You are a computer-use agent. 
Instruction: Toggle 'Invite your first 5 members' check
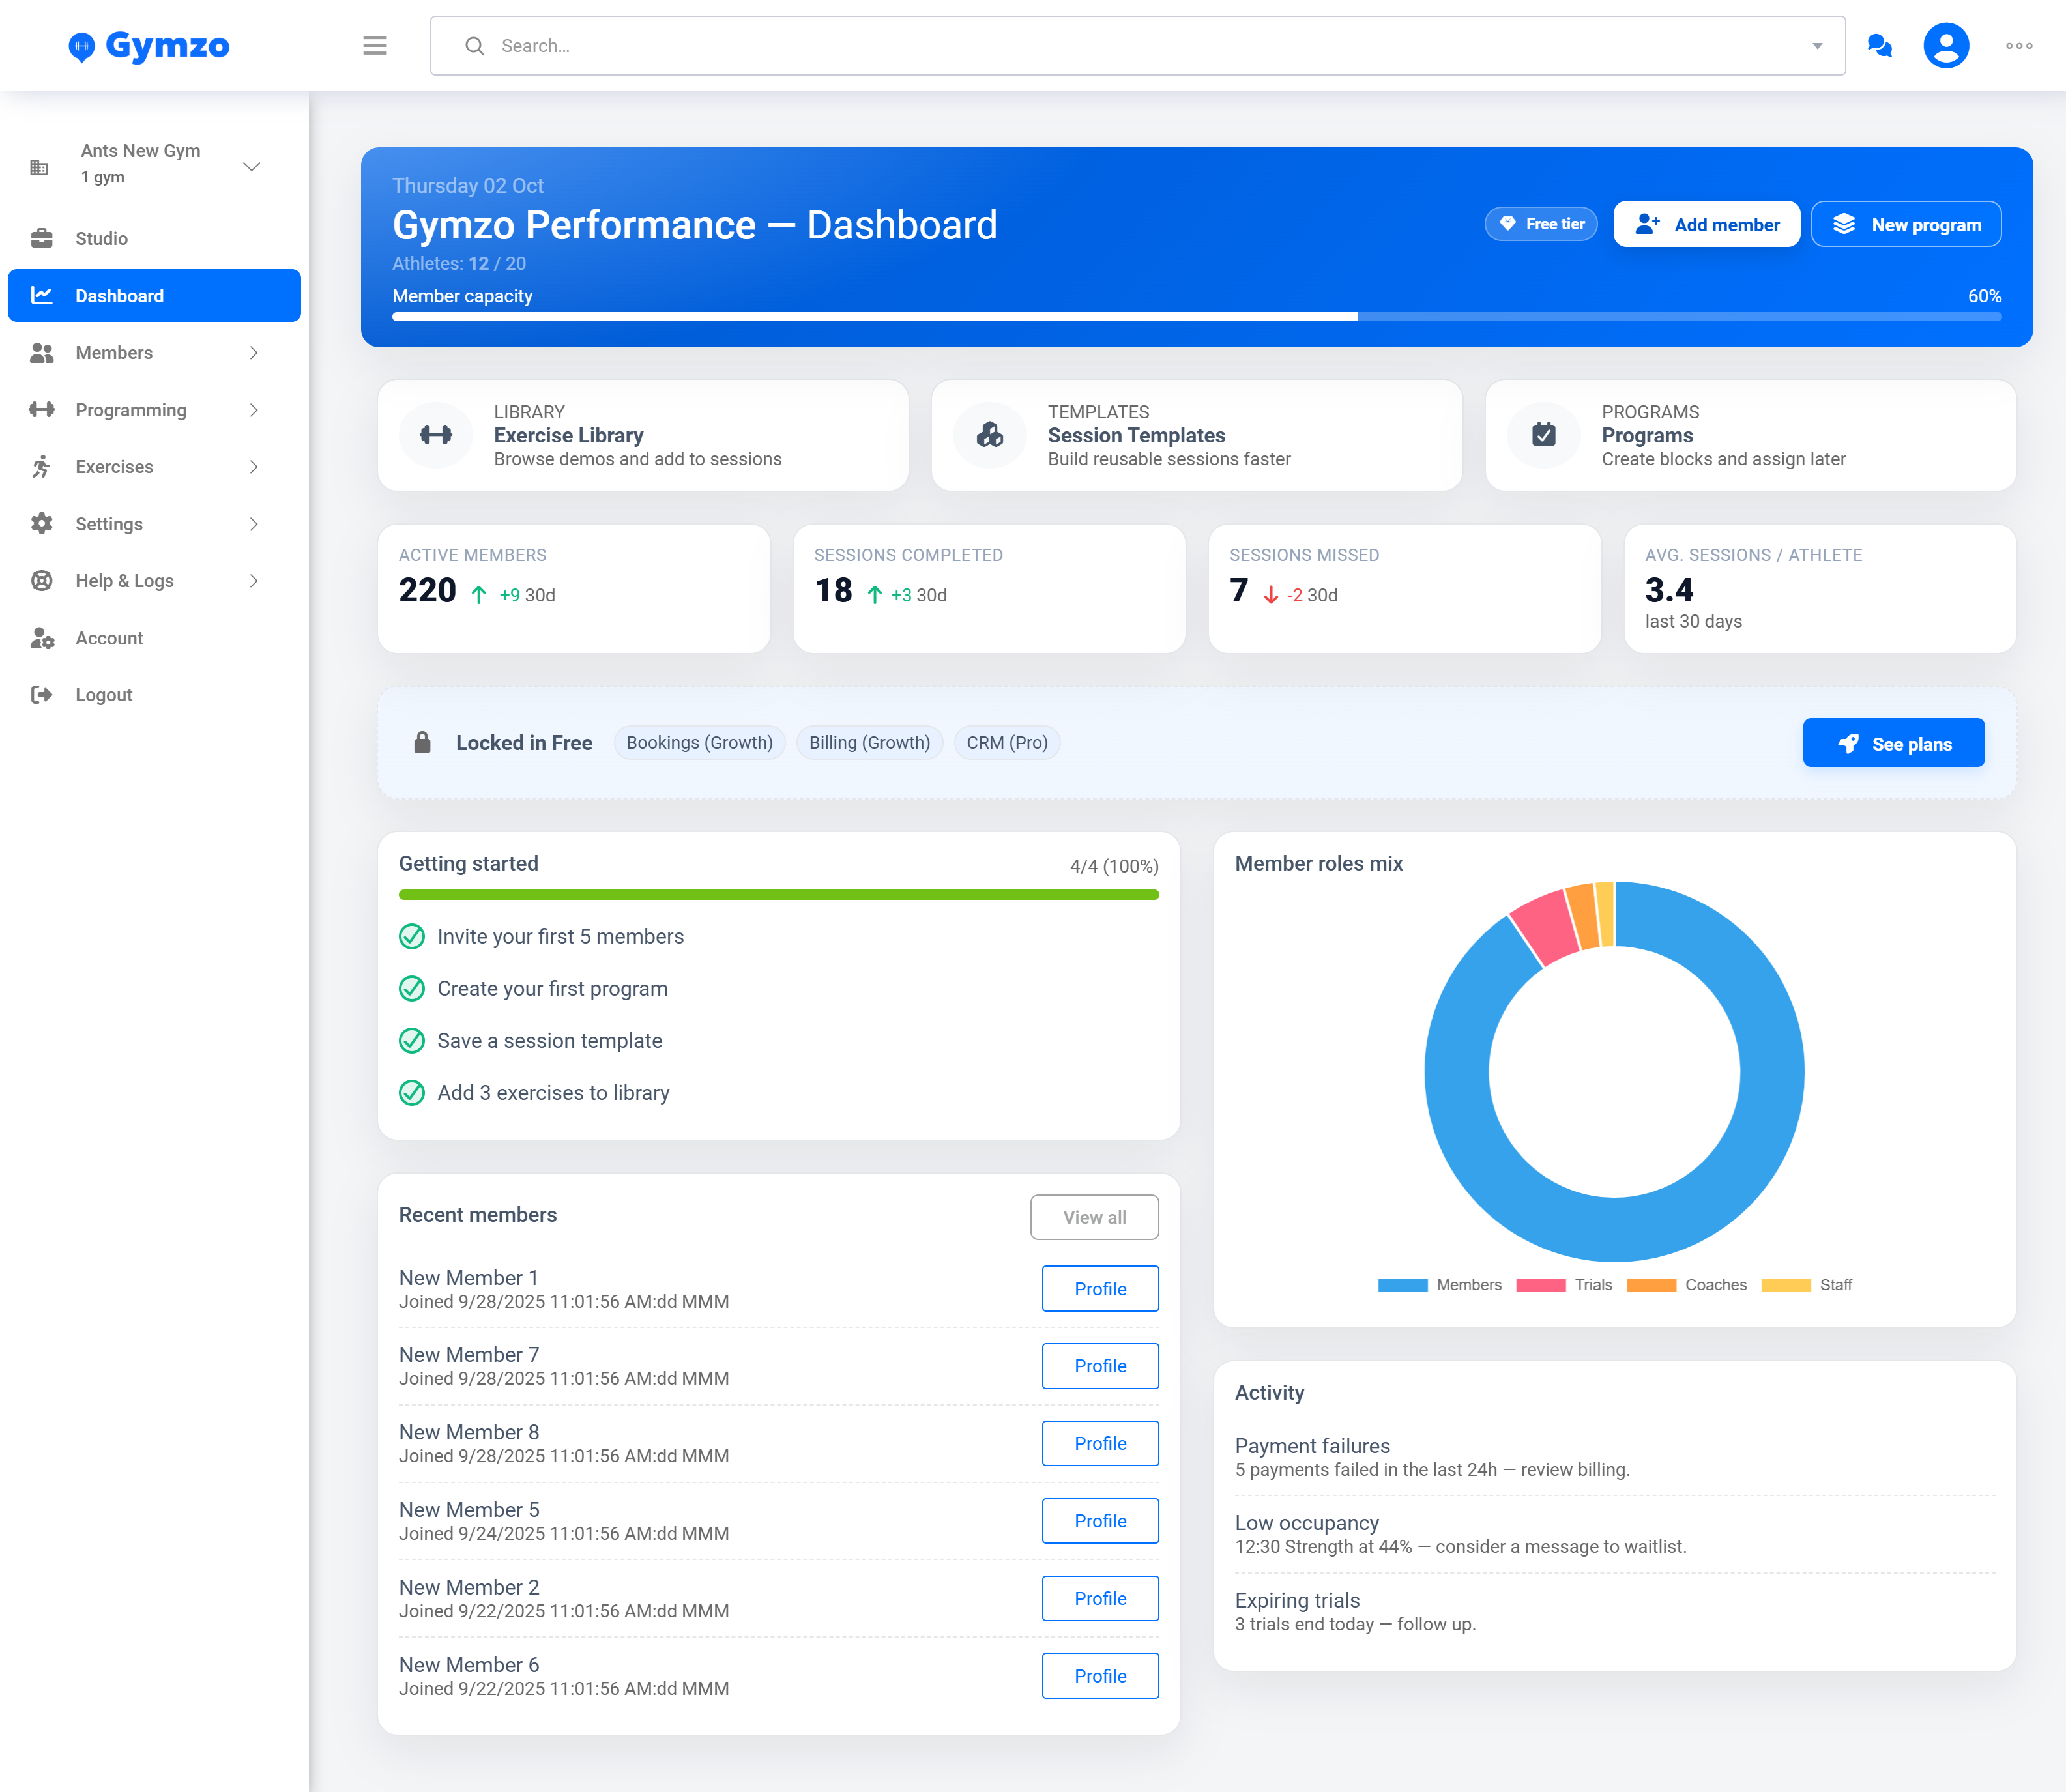click(x=412, y=937)
